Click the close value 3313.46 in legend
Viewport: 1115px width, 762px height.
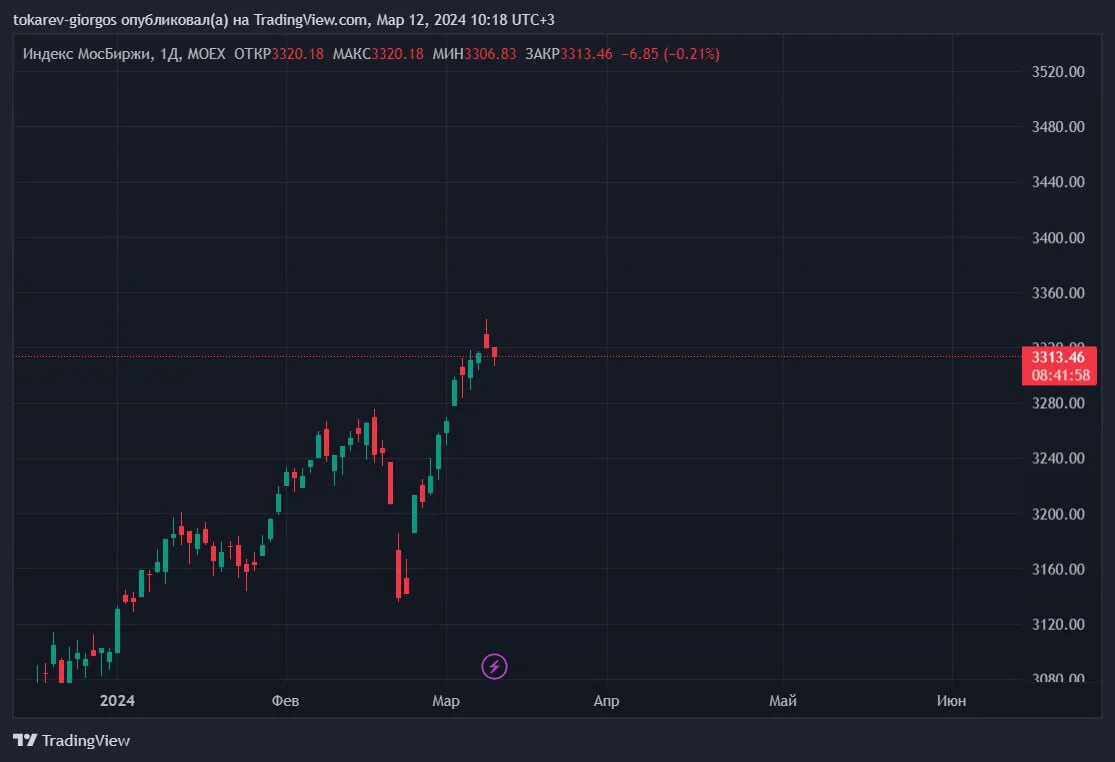(x=586, y=54)
